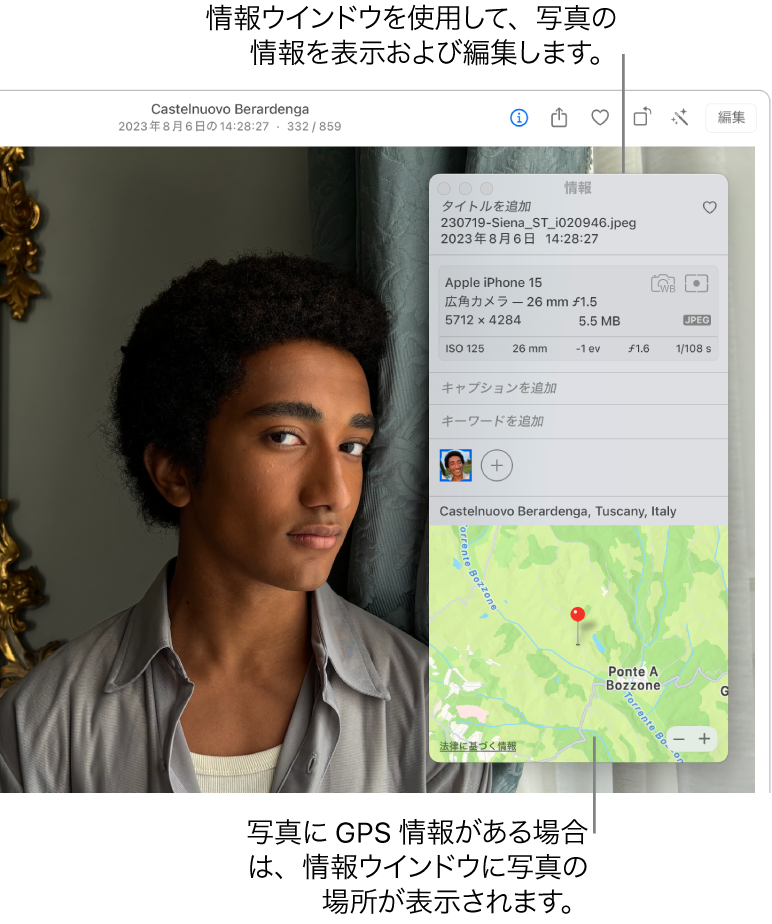The height and width of the screenshot is (924, 772).
Task: Zoom out the map with minus
Action: (679, 739)
